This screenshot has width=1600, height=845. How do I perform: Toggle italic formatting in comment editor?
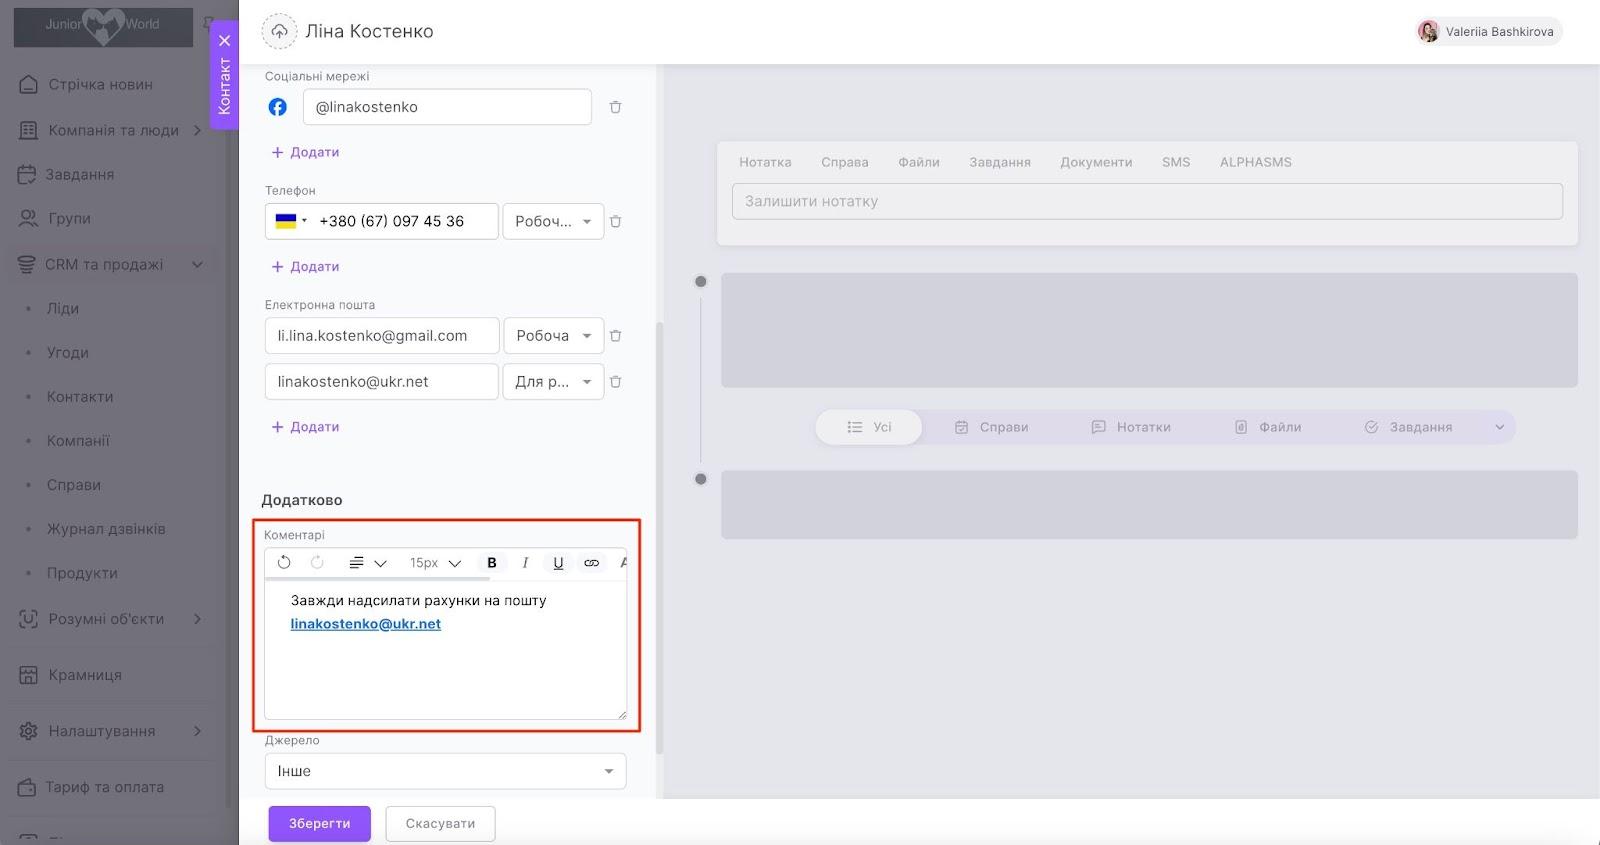525,563
